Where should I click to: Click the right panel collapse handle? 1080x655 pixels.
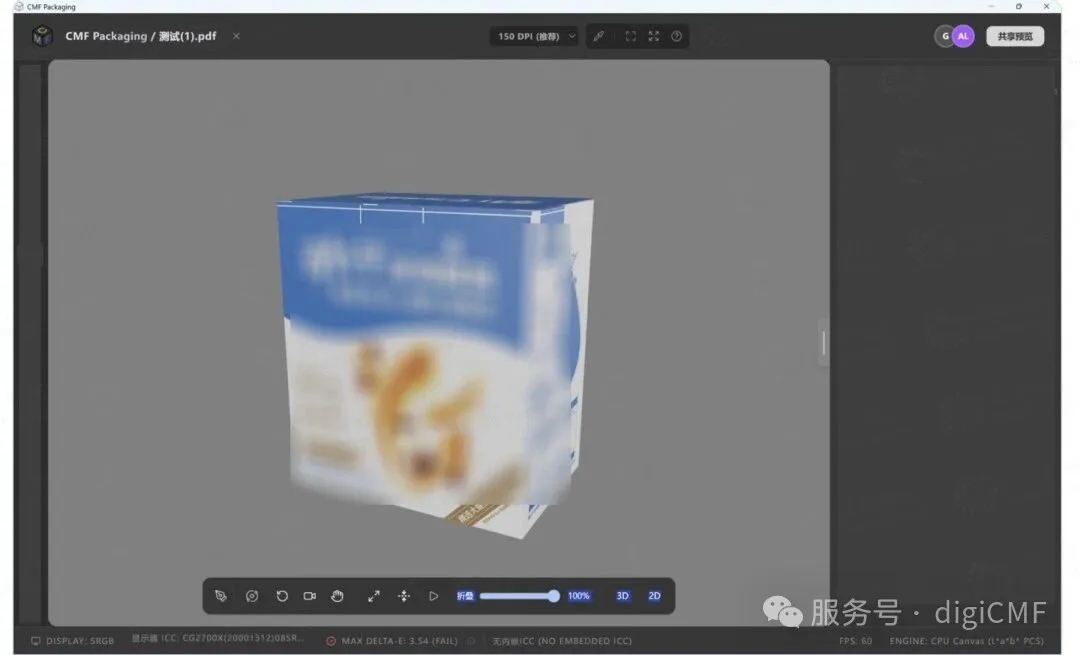[x=823, y=343]
